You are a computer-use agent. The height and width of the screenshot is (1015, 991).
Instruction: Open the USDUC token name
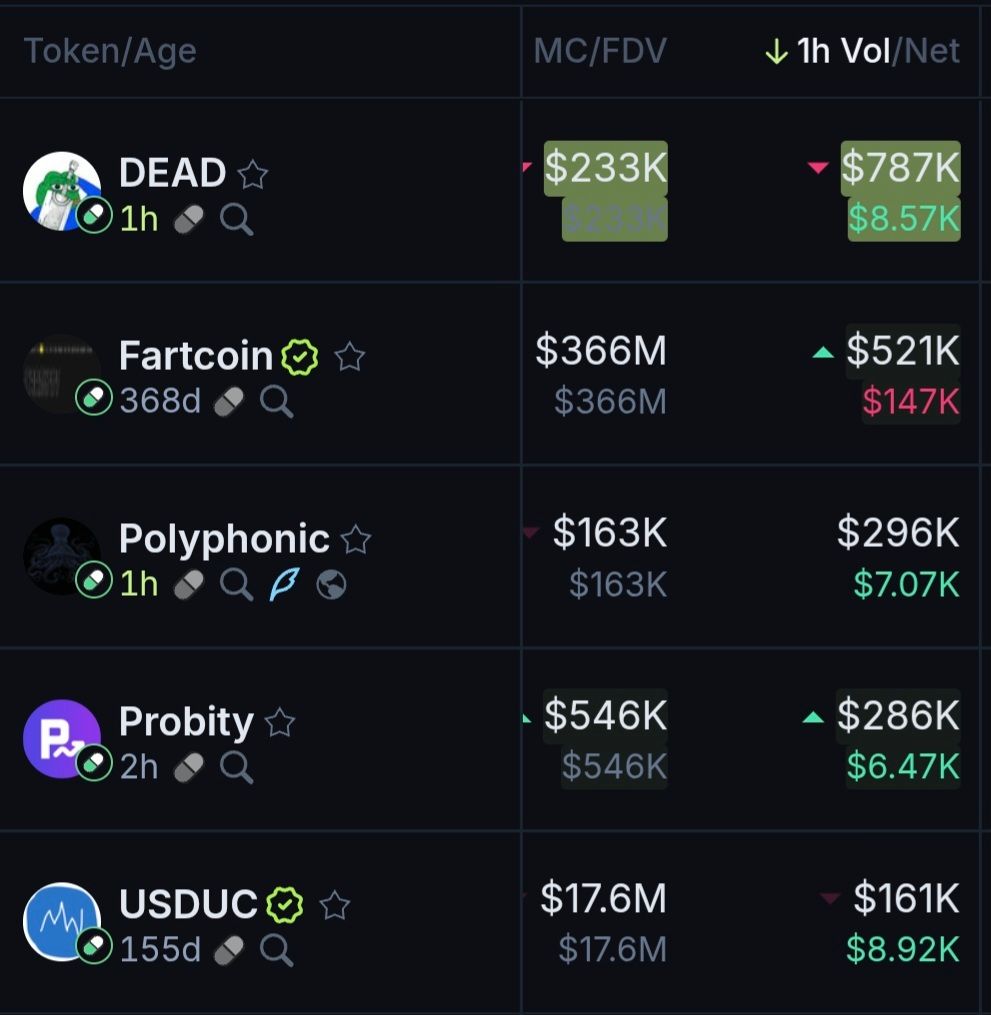tap(188, 904)
